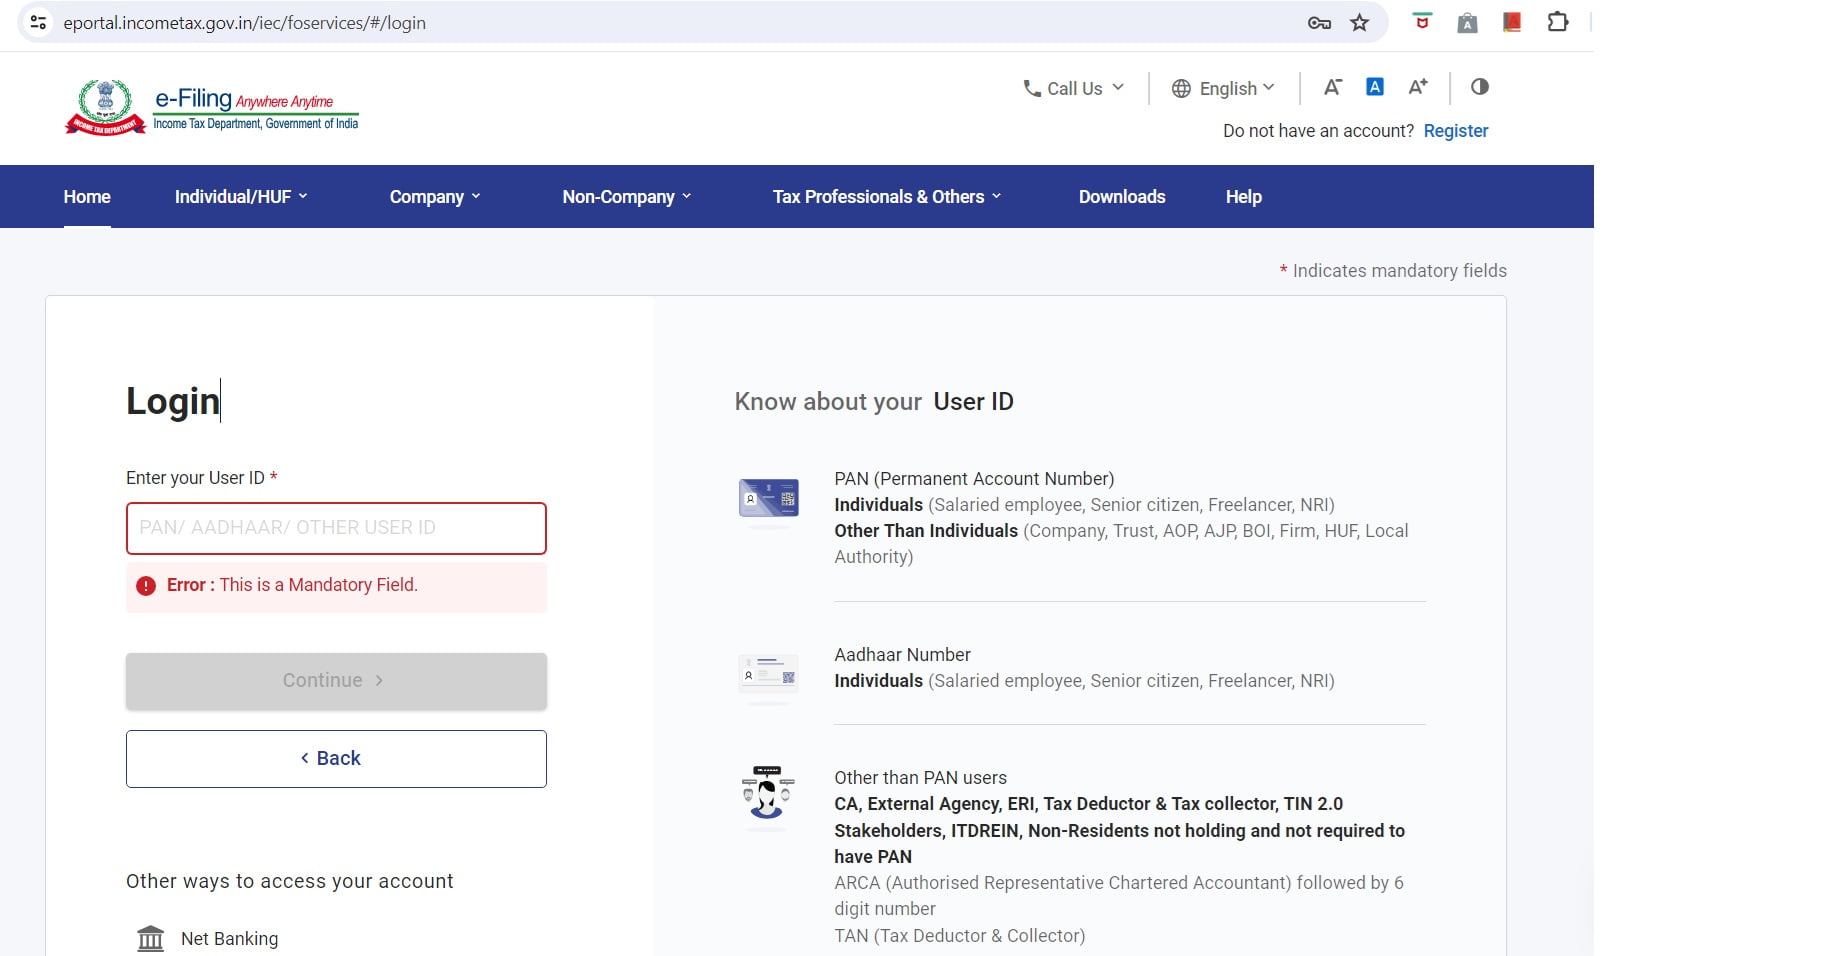
Task: Click 'Other ways to access your account'
Action: (290, 881)
